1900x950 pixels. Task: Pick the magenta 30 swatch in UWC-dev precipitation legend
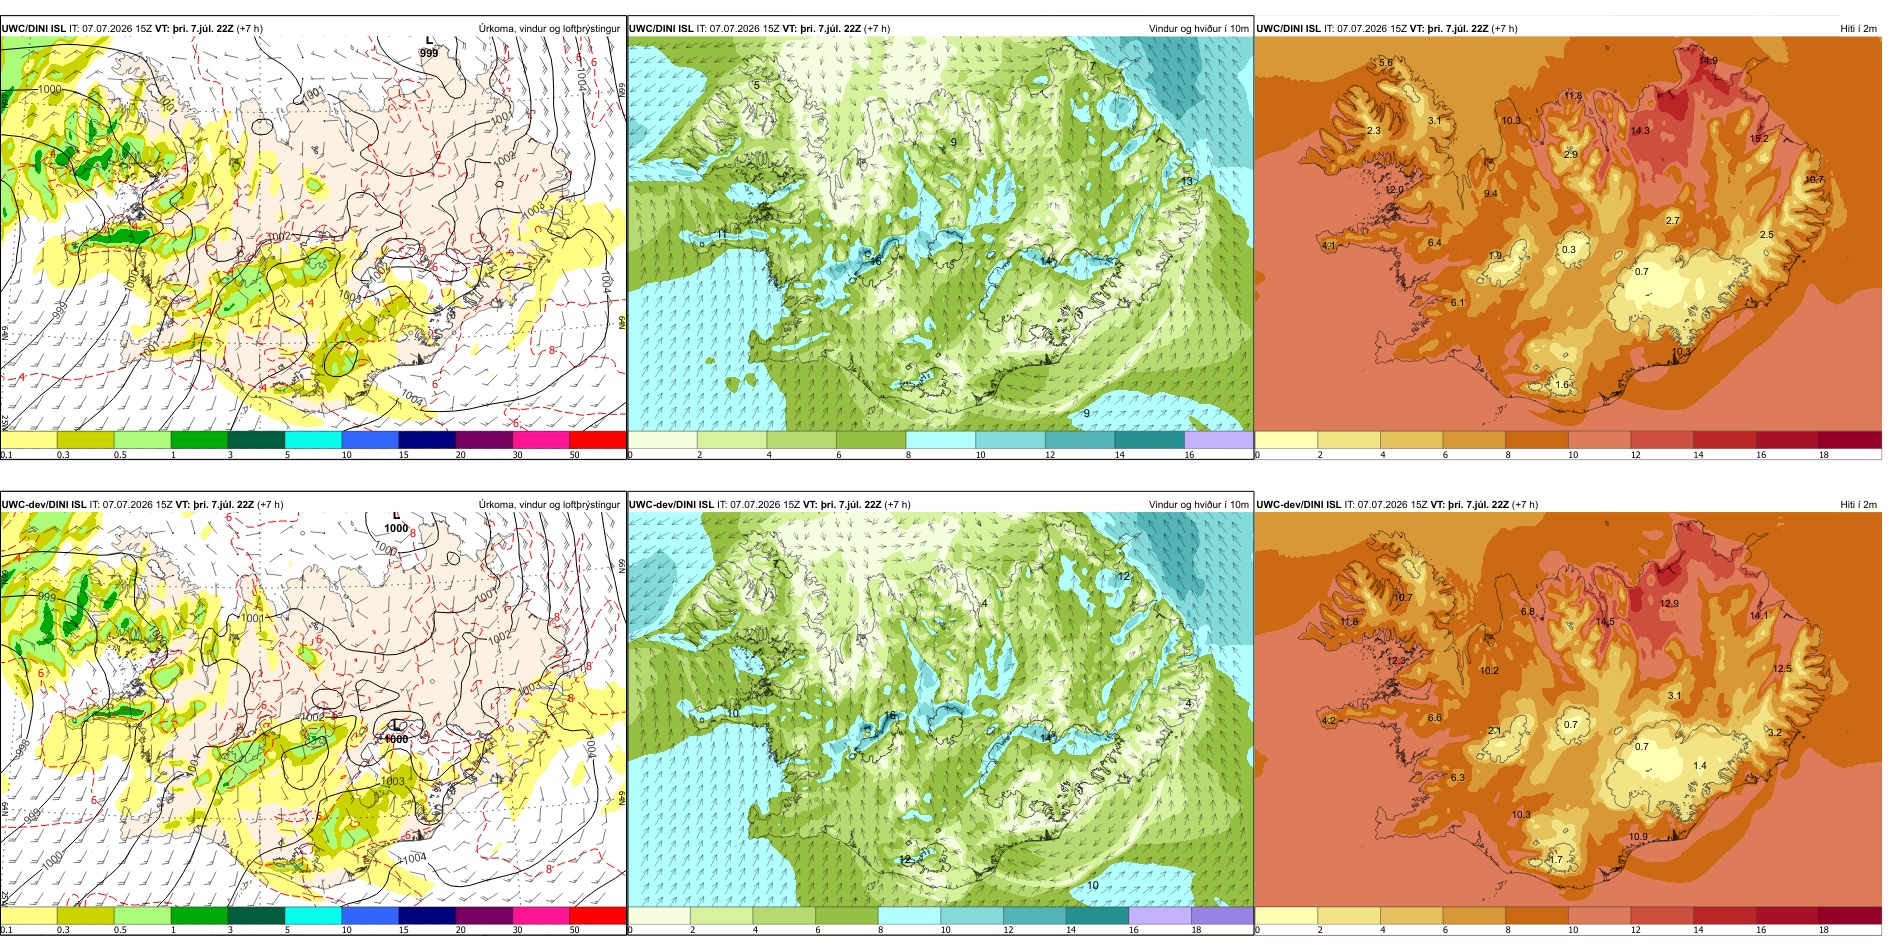[540, 915]
